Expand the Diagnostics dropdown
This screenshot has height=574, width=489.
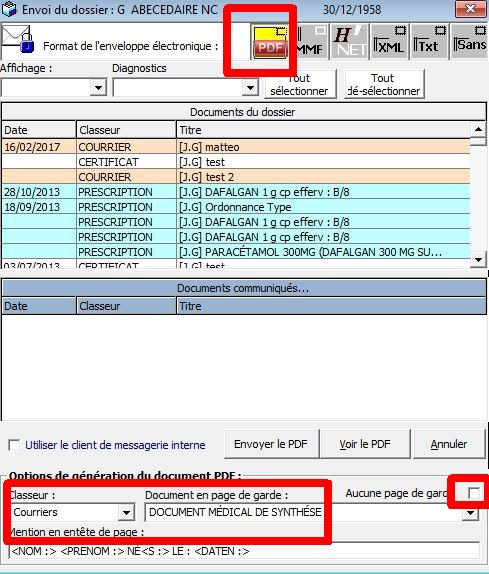click(250, 87)
